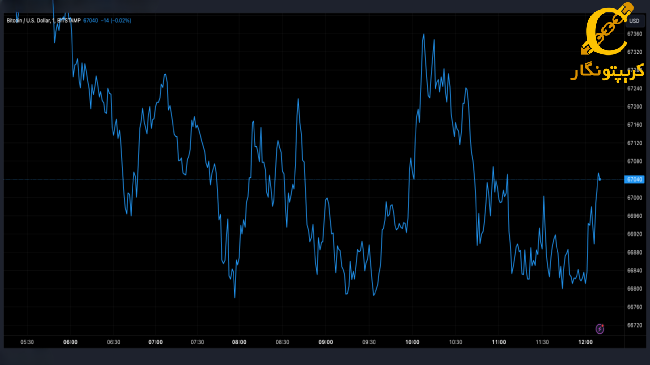Click the 10:30 time axis label

(x=455, y=342)
